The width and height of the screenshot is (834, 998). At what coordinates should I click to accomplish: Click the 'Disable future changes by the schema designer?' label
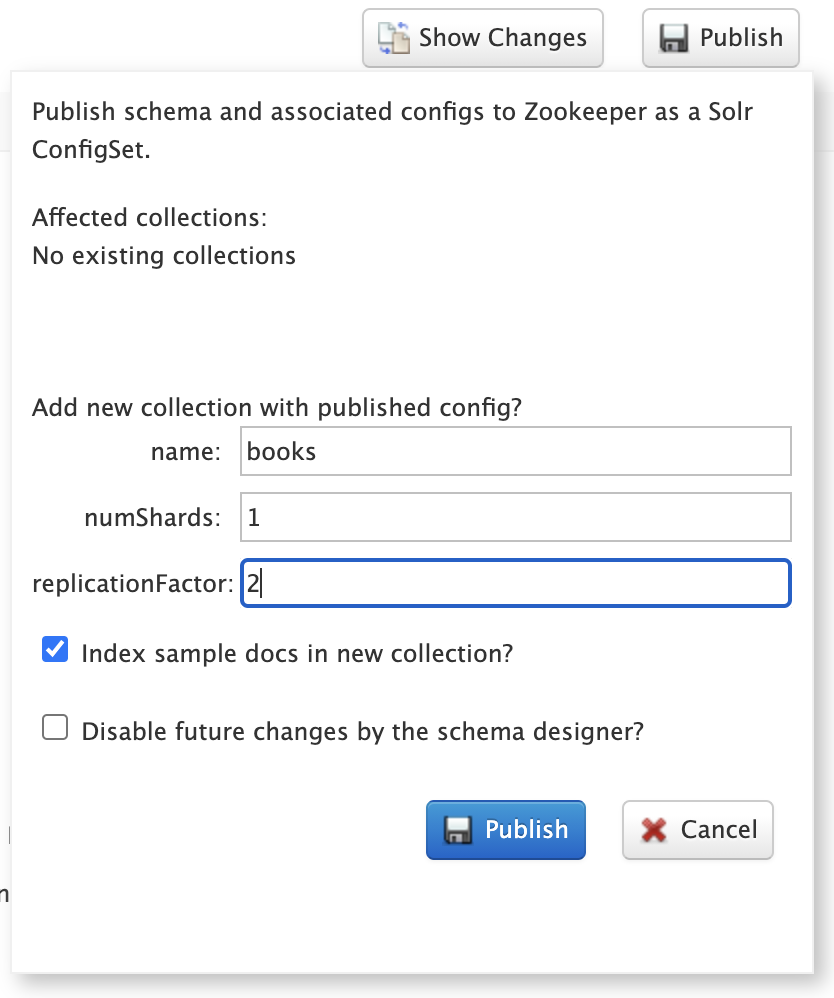tap(362, 731)
